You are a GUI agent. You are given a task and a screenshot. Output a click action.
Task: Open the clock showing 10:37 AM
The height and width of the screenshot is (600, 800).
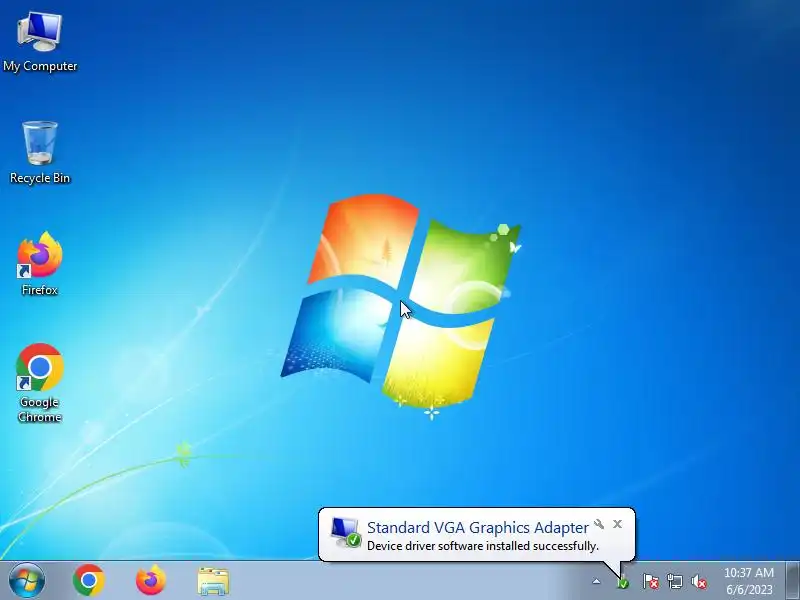tap(748, 572)
